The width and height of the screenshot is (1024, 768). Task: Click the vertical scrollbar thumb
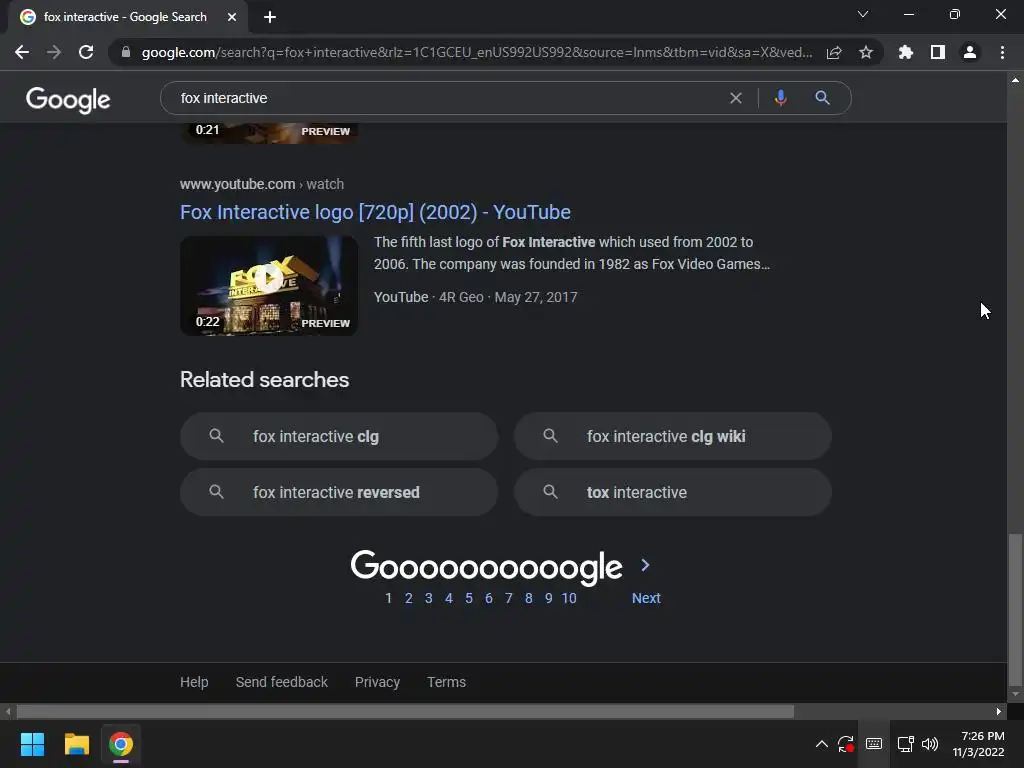(x=1015, y=609)
